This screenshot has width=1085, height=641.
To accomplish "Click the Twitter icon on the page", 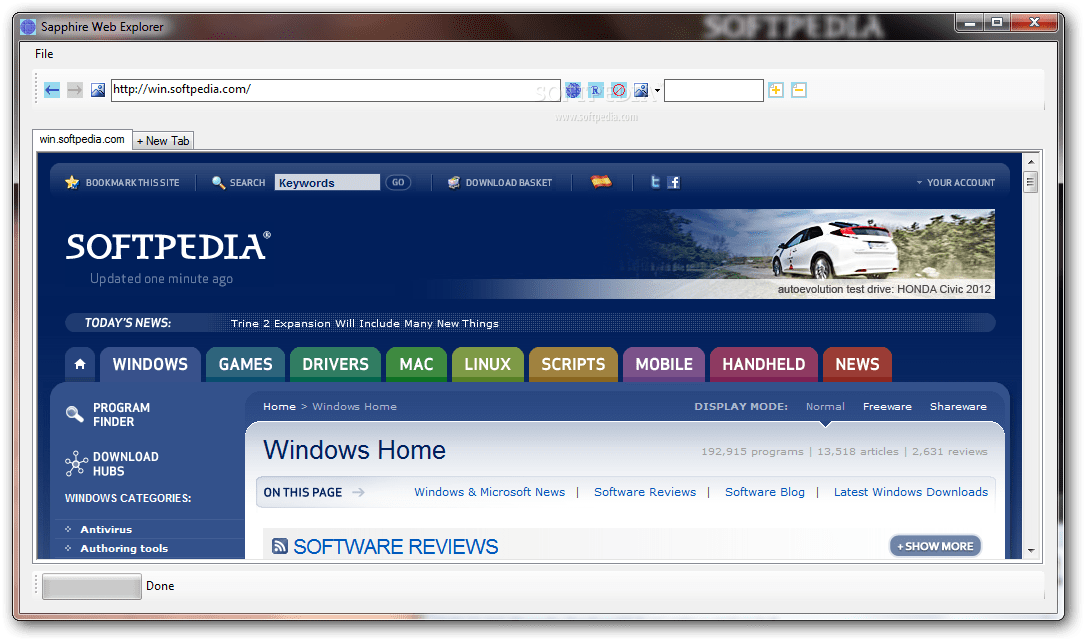I will 655,182.
